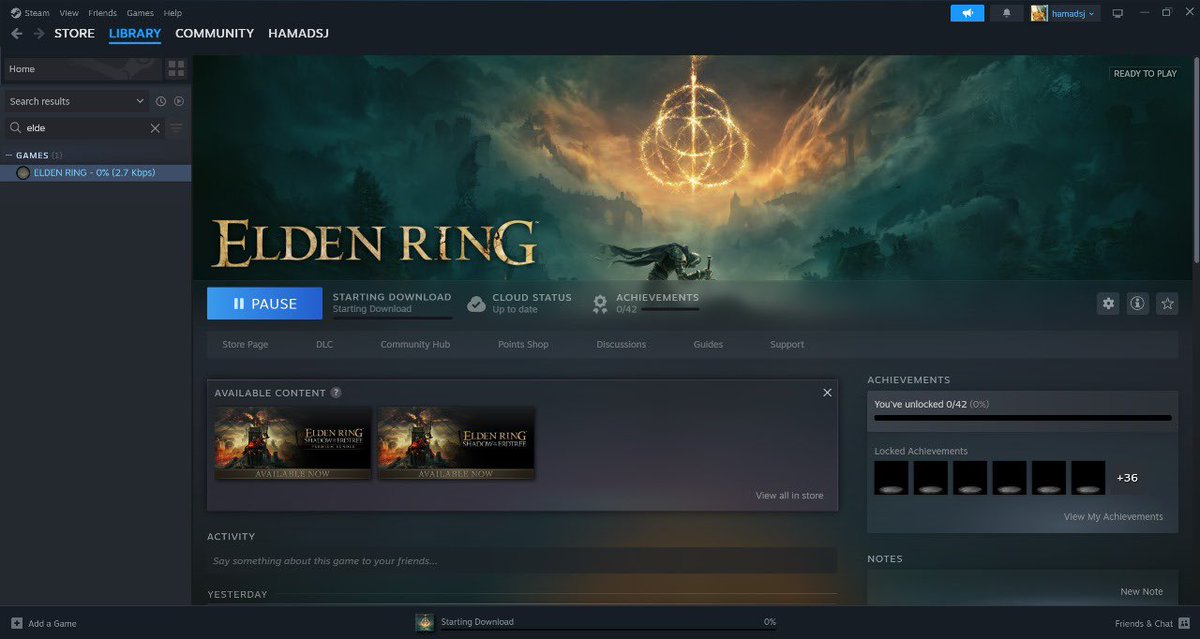Open Shadow of the Erdtree Premium Bundle thumbnail
Viewport: 1200px width, 639px height.
coord(293,442)
